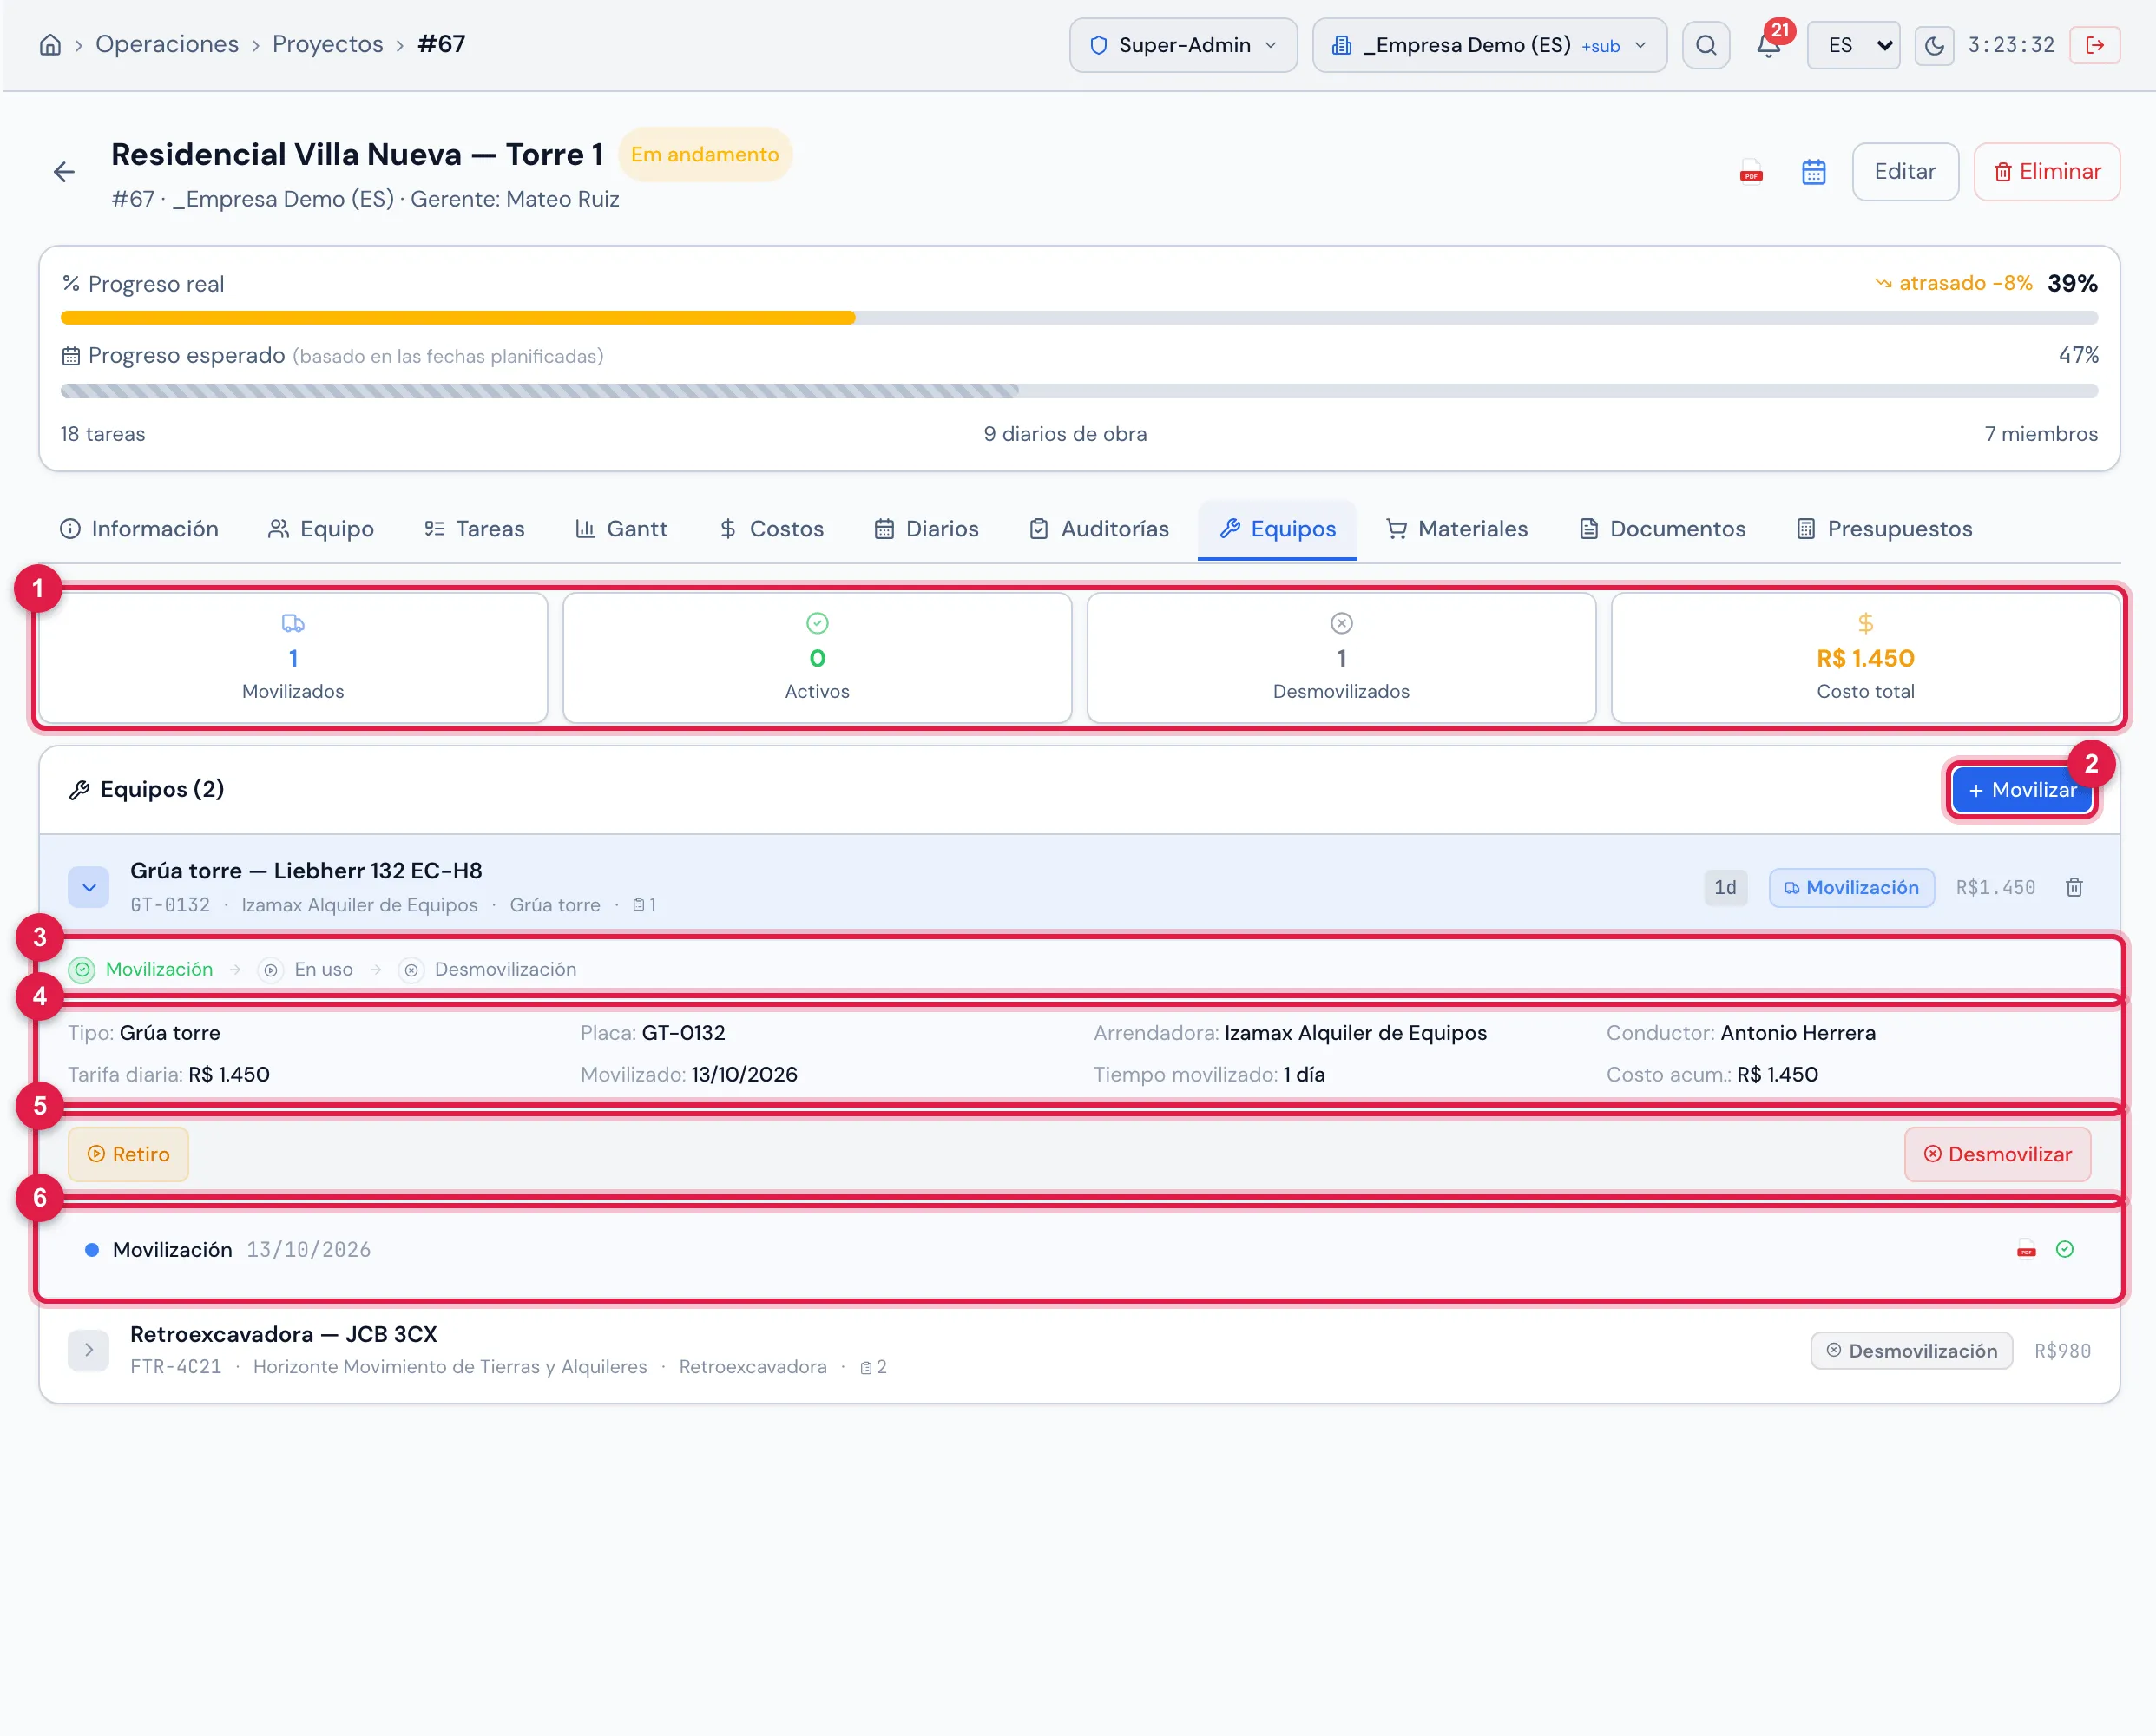Expand the Retroexcavadora JCB 3CX row
The height and width of the screenshot is (1736, 2156).
click(89, 1350)
